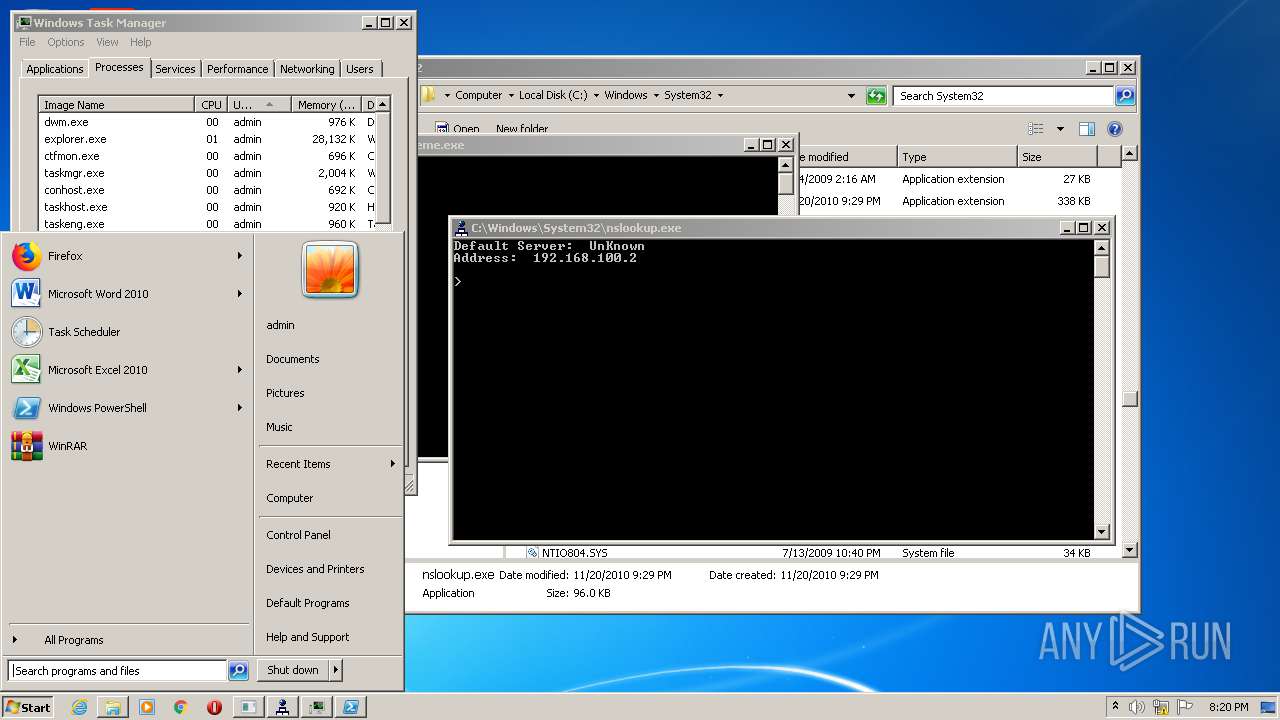Open the Shut down options arrow

click(336, 670)
